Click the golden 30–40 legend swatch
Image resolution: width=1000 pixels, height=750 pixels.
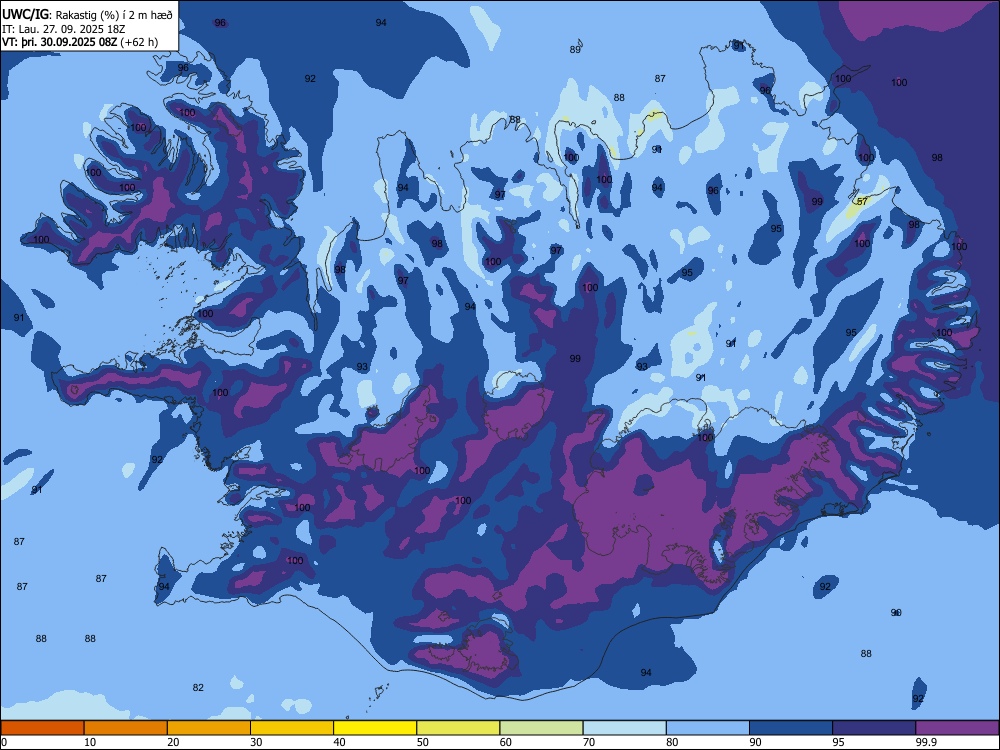point(292,728)
